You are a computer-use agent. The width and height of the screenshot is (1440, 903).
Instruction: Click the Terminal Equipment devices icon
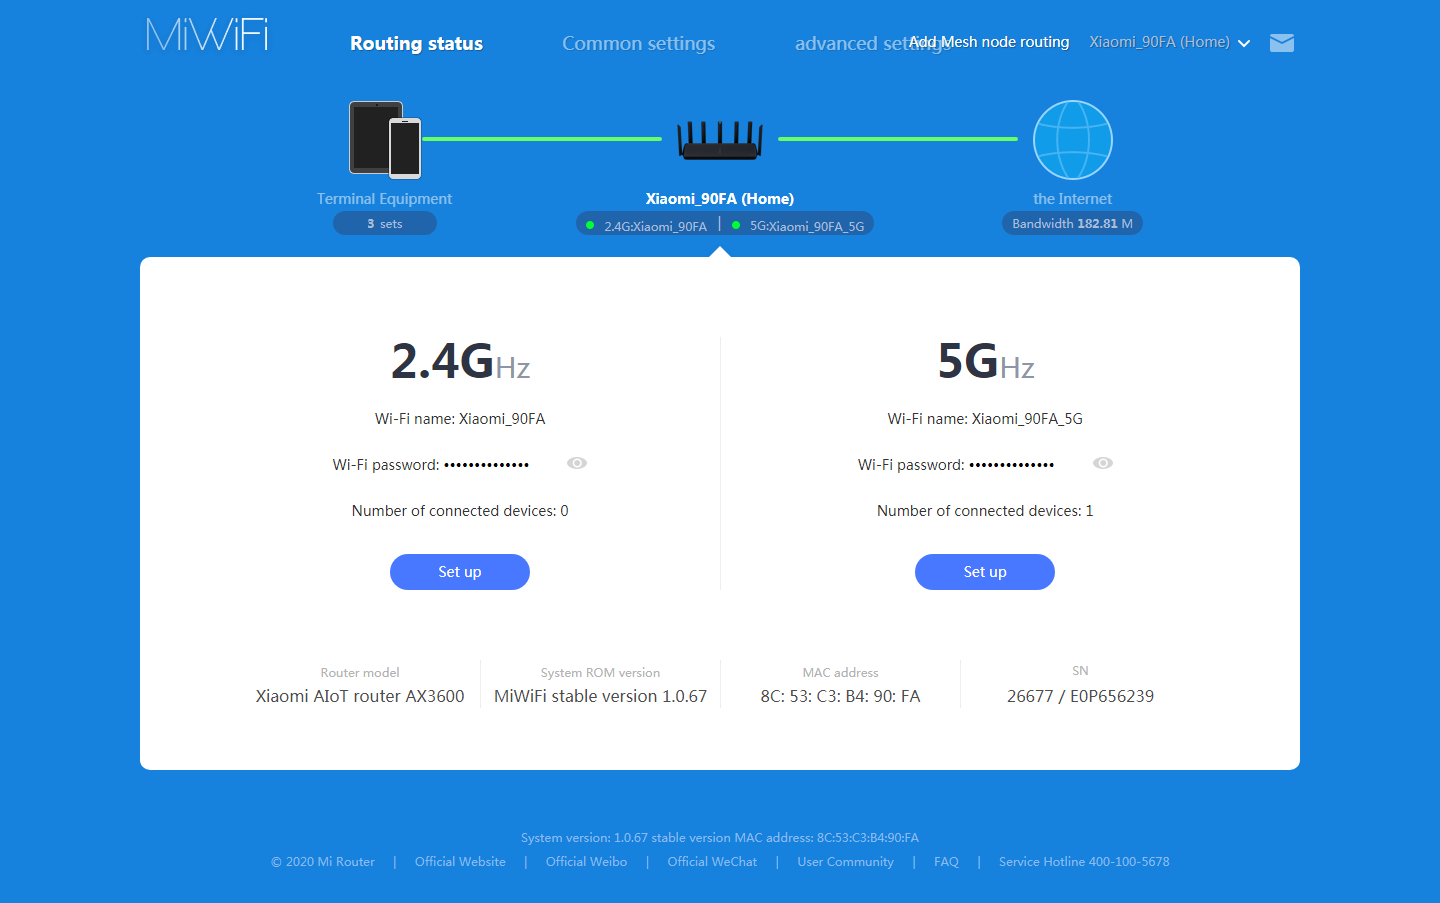tap(385, 139)
